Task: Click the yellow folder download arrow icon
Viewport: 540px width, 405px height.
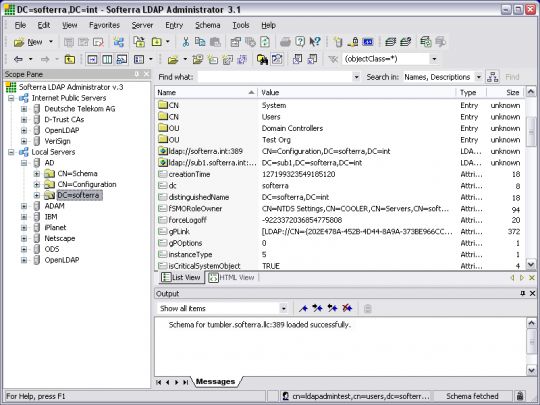Action: point(157,42)
